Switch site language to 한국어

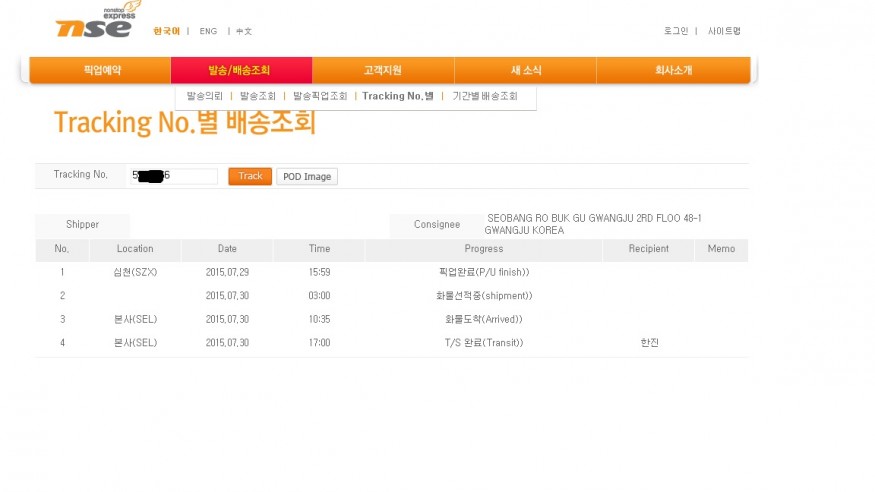(166, 31)
